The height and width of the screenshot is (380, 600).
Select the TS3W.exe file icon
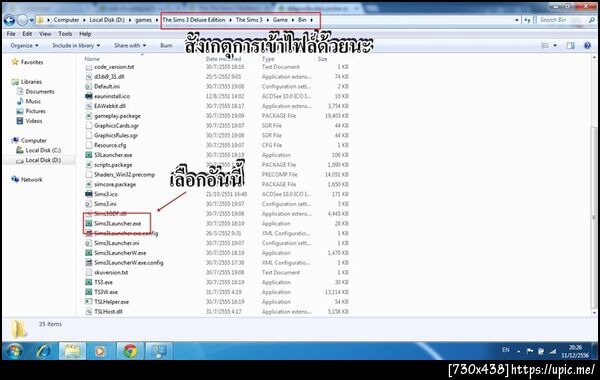(88, 292)
